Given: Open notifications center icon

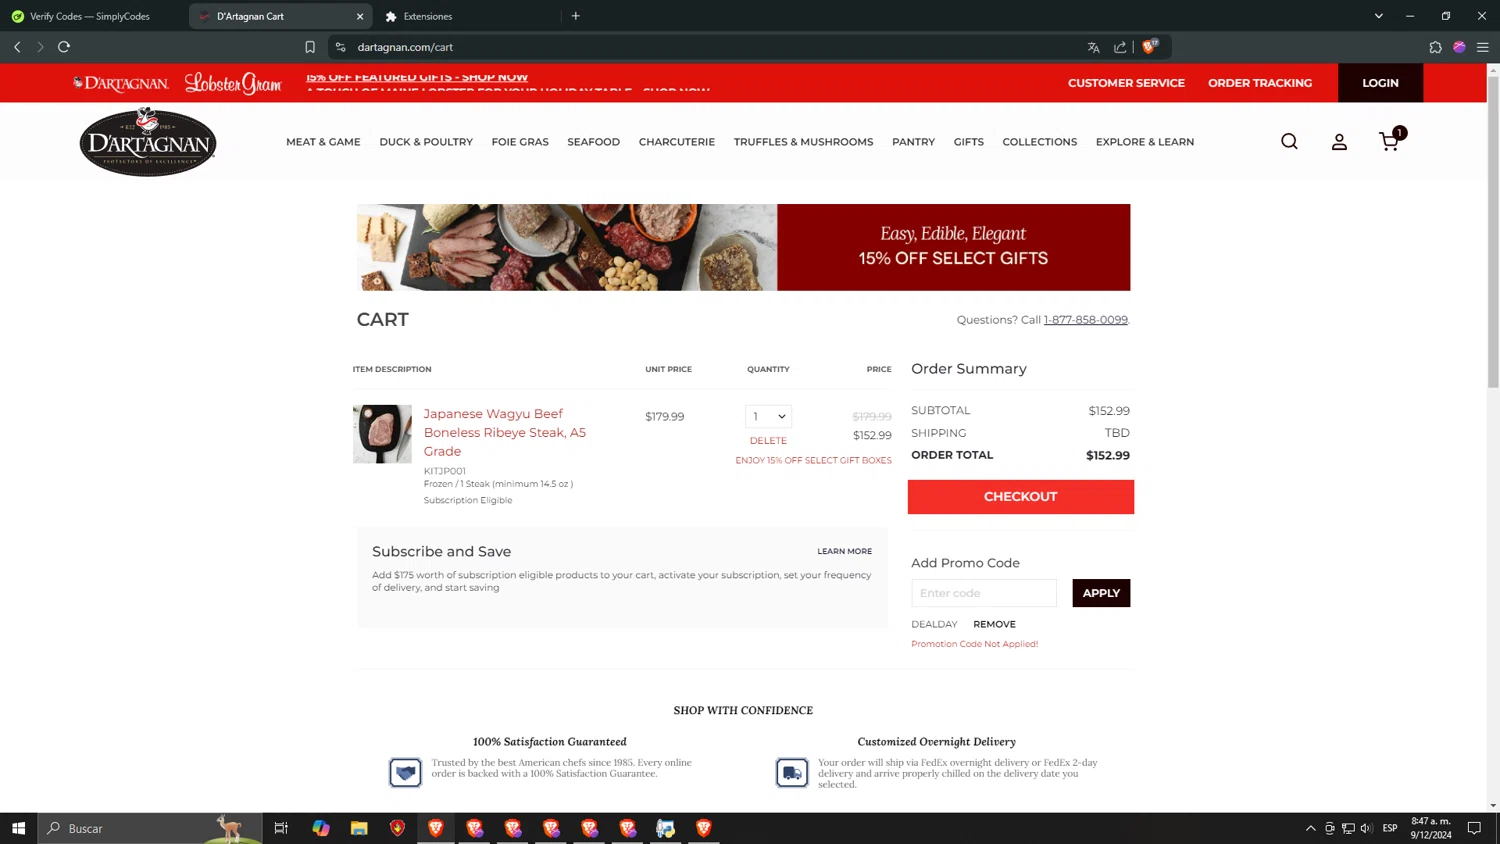Looking at the screenshot, I should (1474, 828).
